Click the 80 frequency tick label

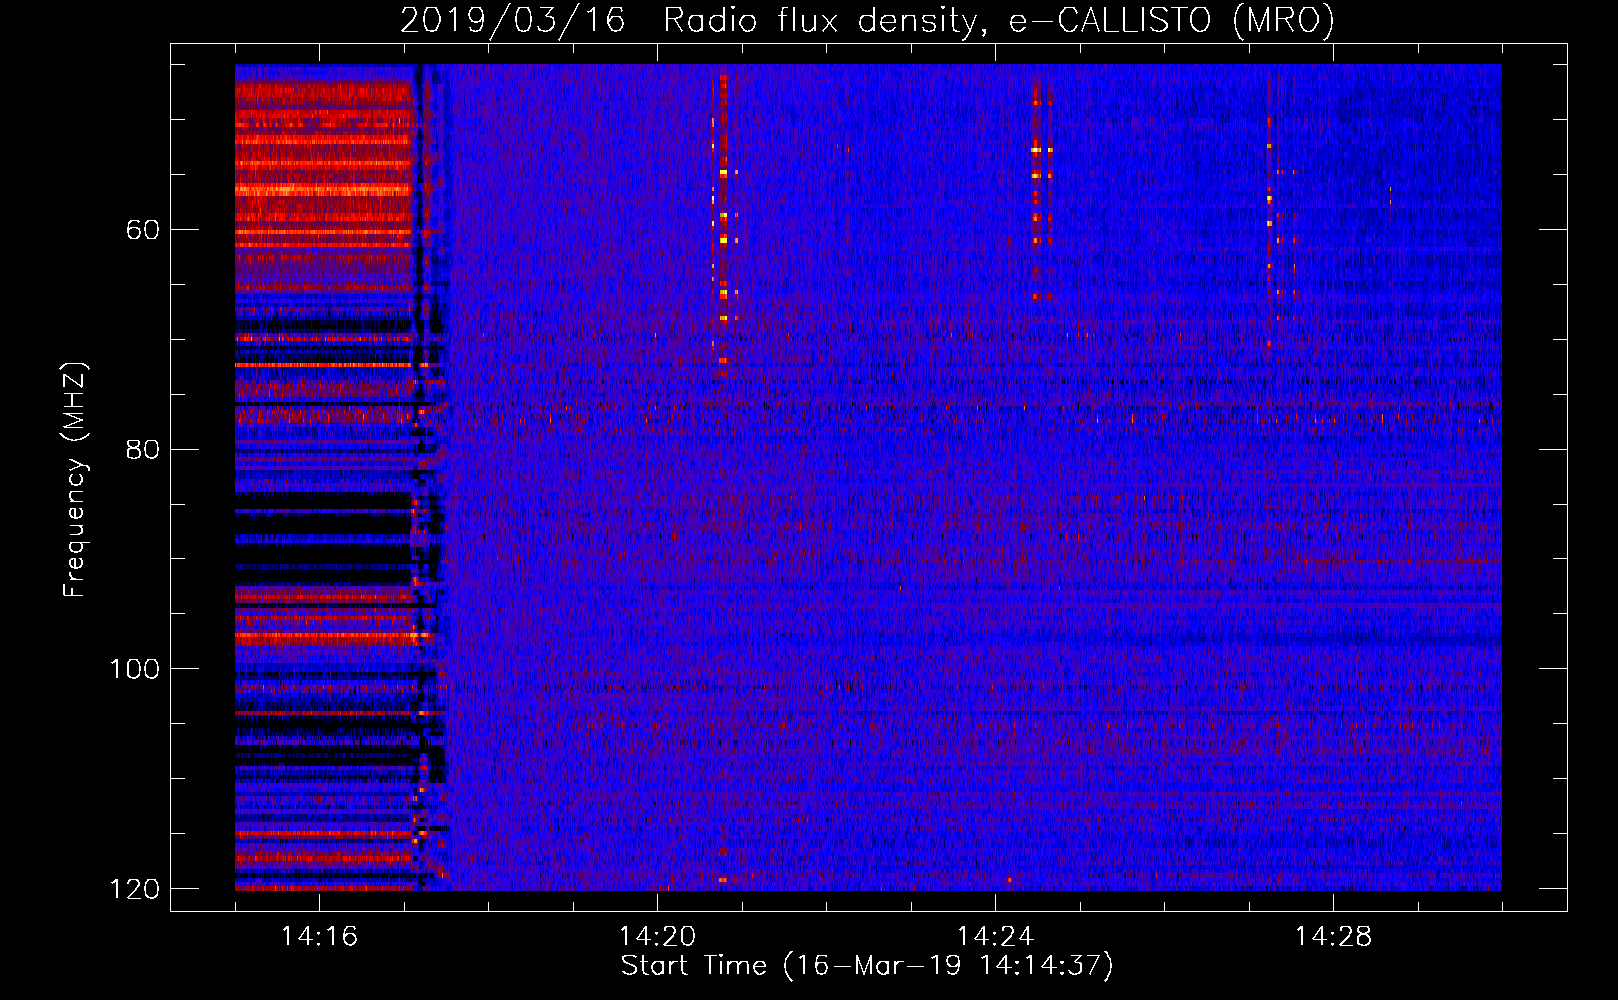[143, 449]
